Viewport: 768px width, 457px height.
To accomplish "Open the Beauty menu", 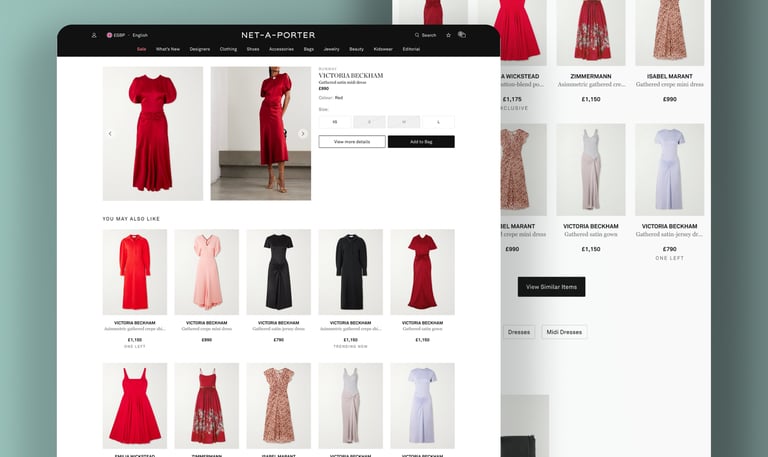I will (x=357, y=49).
